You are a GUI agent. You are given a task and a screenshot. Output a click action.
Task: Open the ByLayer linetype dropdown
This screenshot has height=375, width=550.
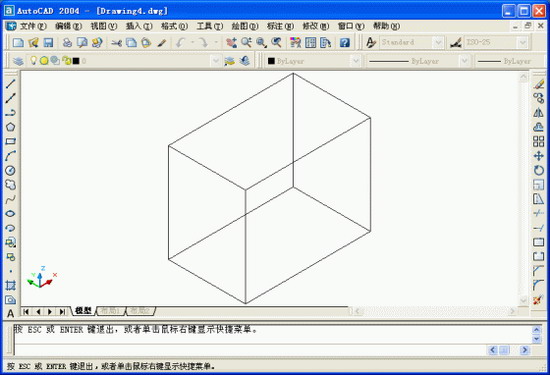[x=418, y=61]
